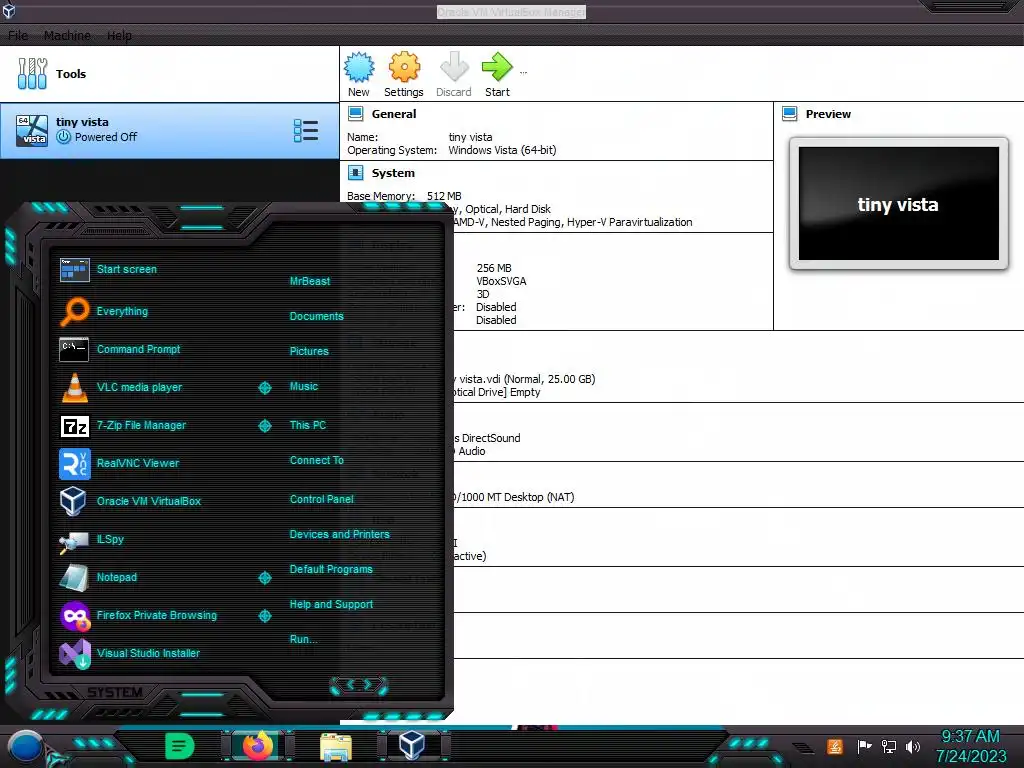Launch ILSpy from start menu
1024x768 pixels.
point(91,539)
